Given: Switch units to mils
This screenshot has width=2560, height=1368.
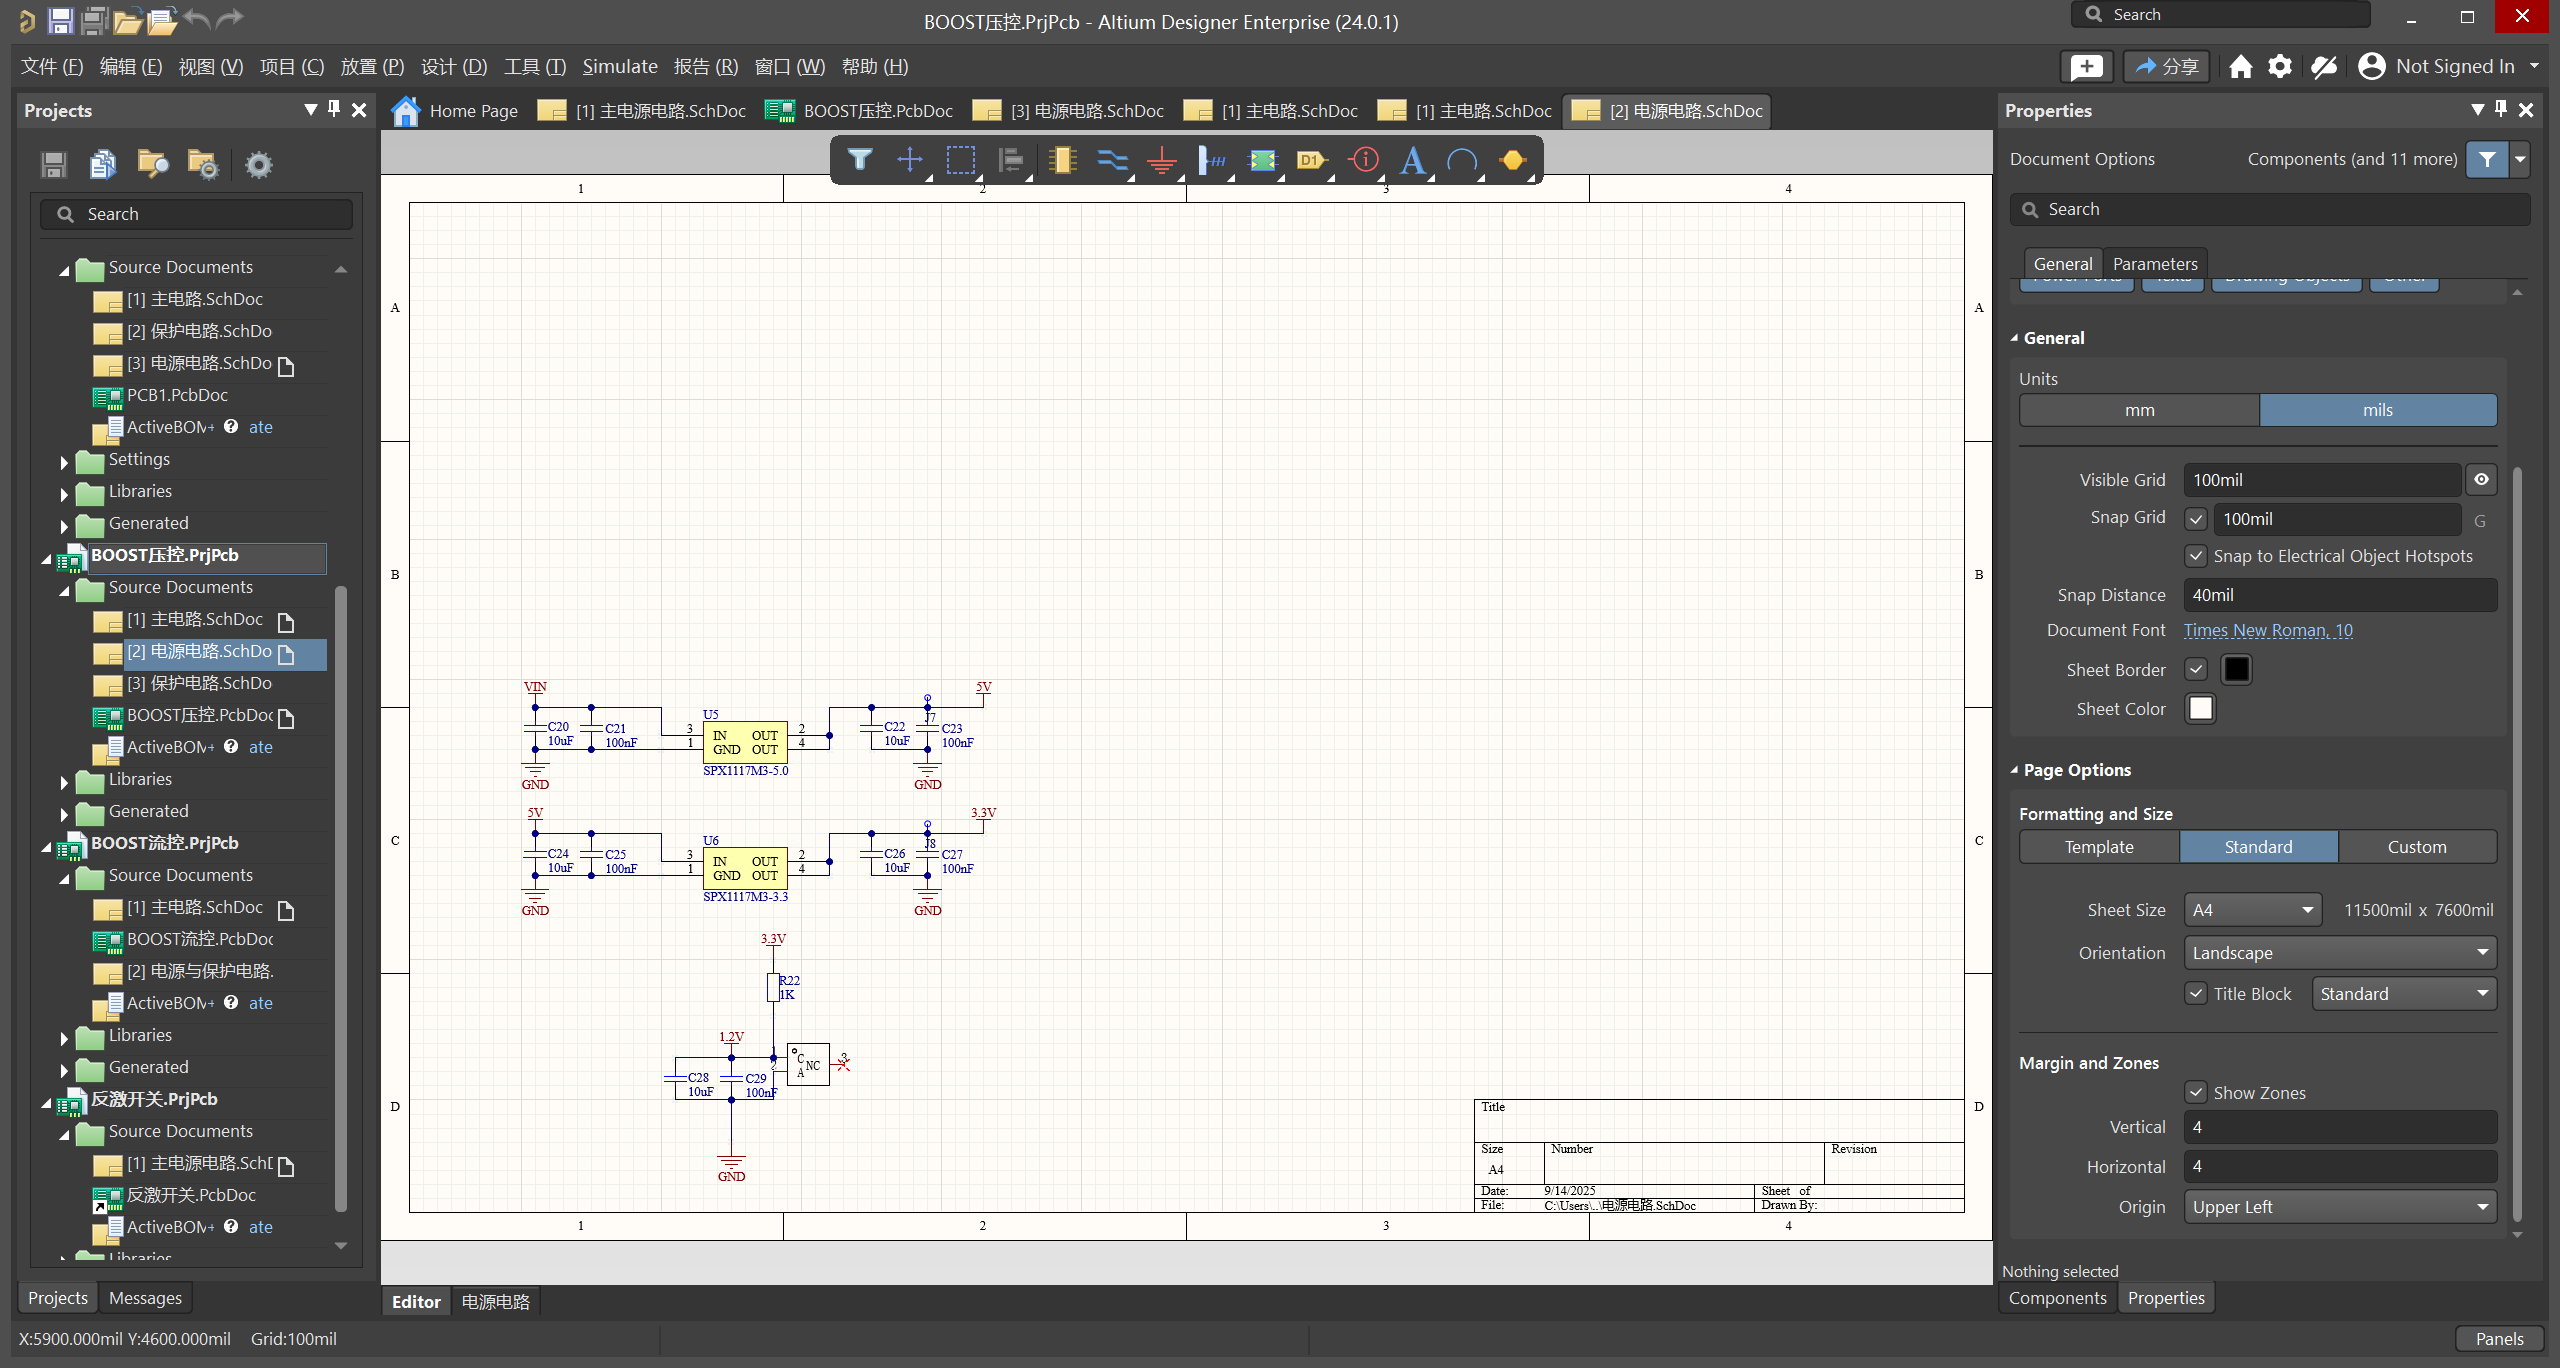Looking at the screenshot, I should (x=2378, y=410).
